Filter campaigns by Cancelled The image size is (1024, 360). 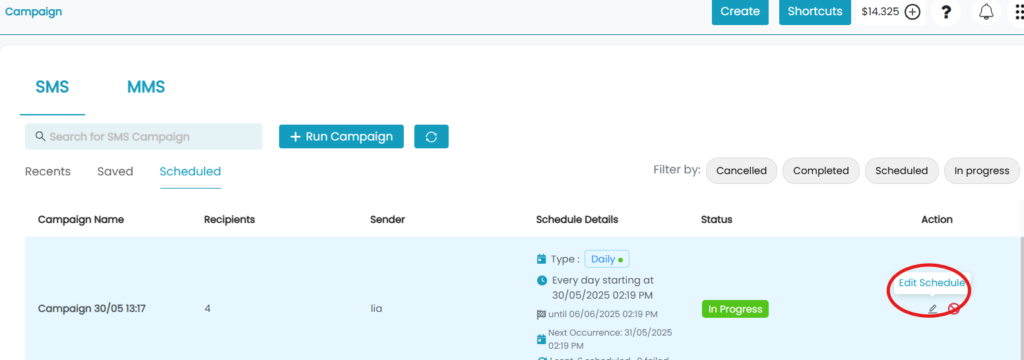pos(741,171)
